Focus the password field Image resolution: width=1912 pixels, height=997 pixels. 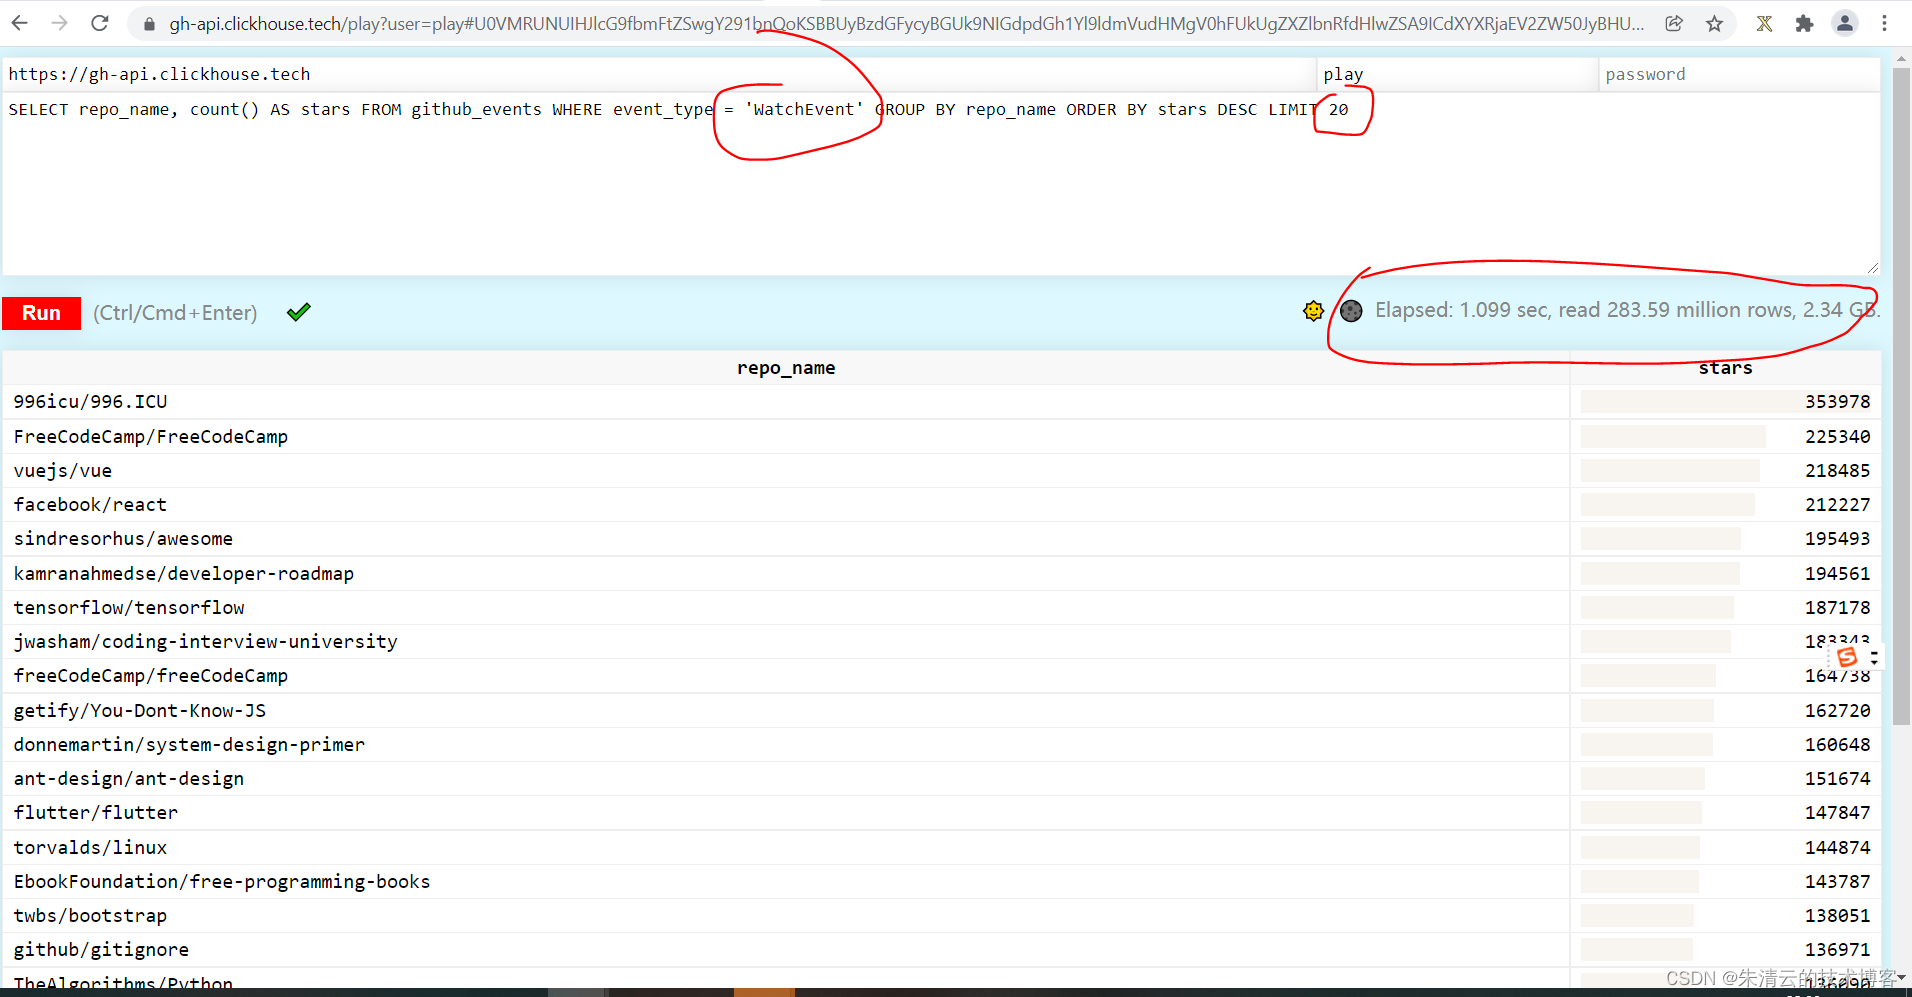(x=1739, y=74)
